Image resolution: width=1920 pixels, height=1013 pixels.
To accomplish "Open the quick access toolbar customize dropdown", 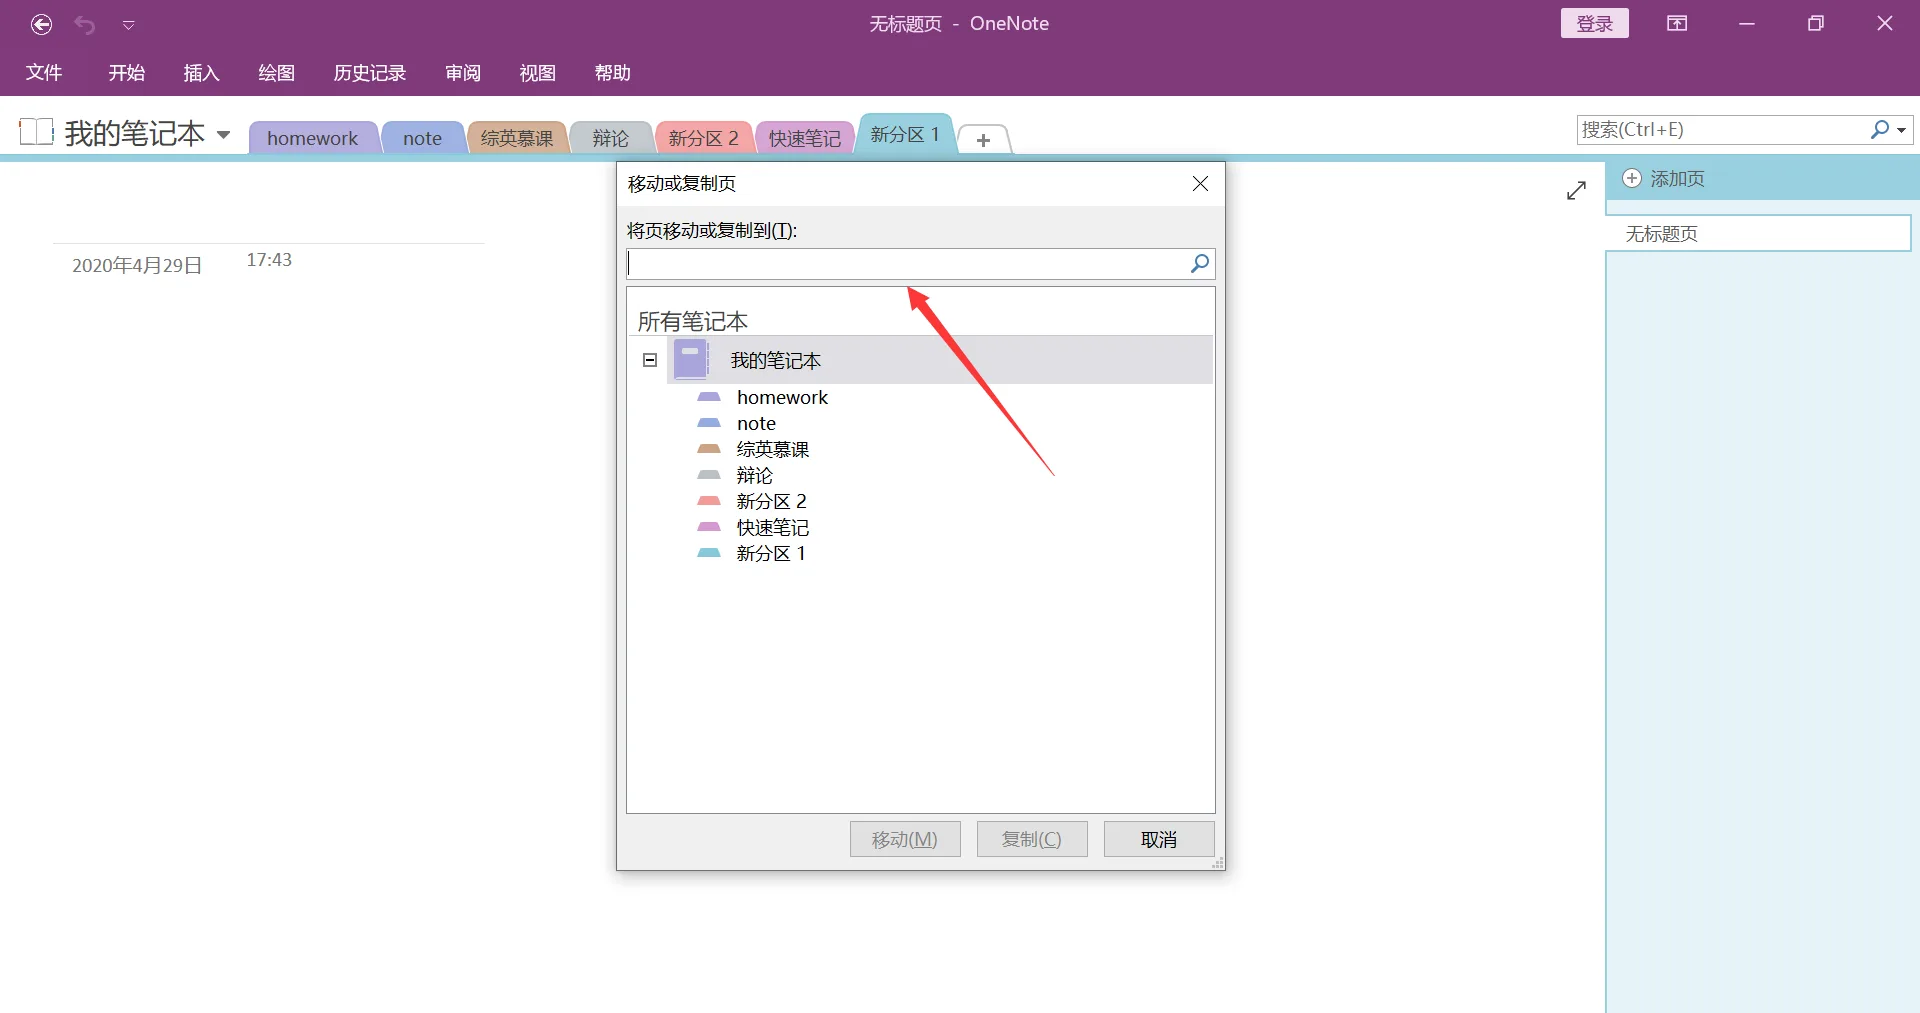I will point(128,25).
